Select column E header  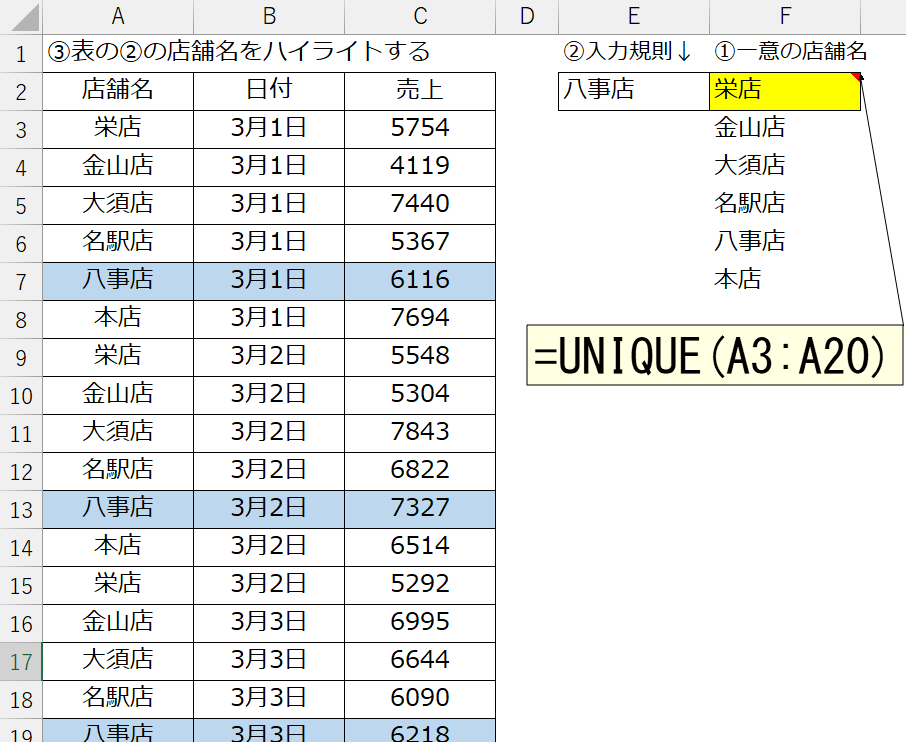coord(634,16)
